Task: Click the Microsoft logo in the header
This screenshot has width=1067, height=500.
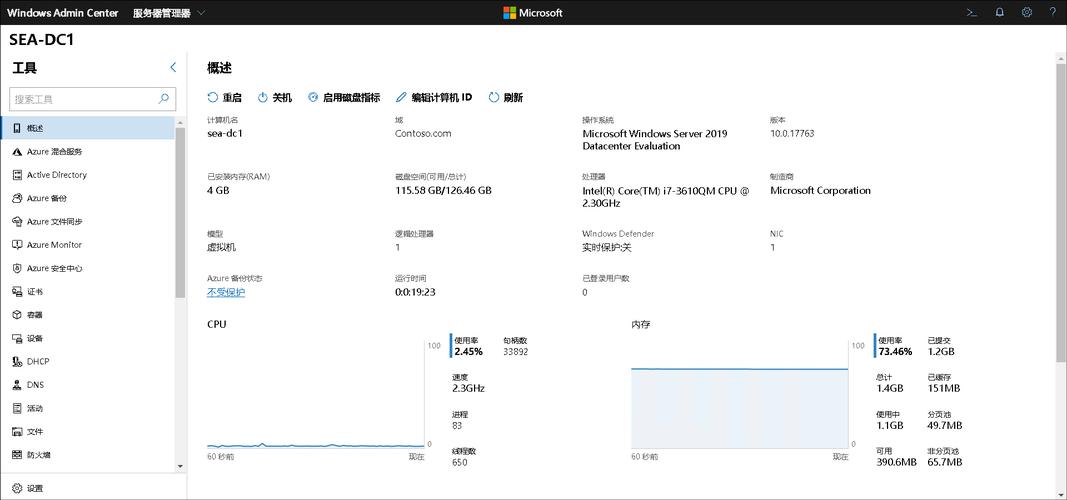Action: (x=533, y=12)
